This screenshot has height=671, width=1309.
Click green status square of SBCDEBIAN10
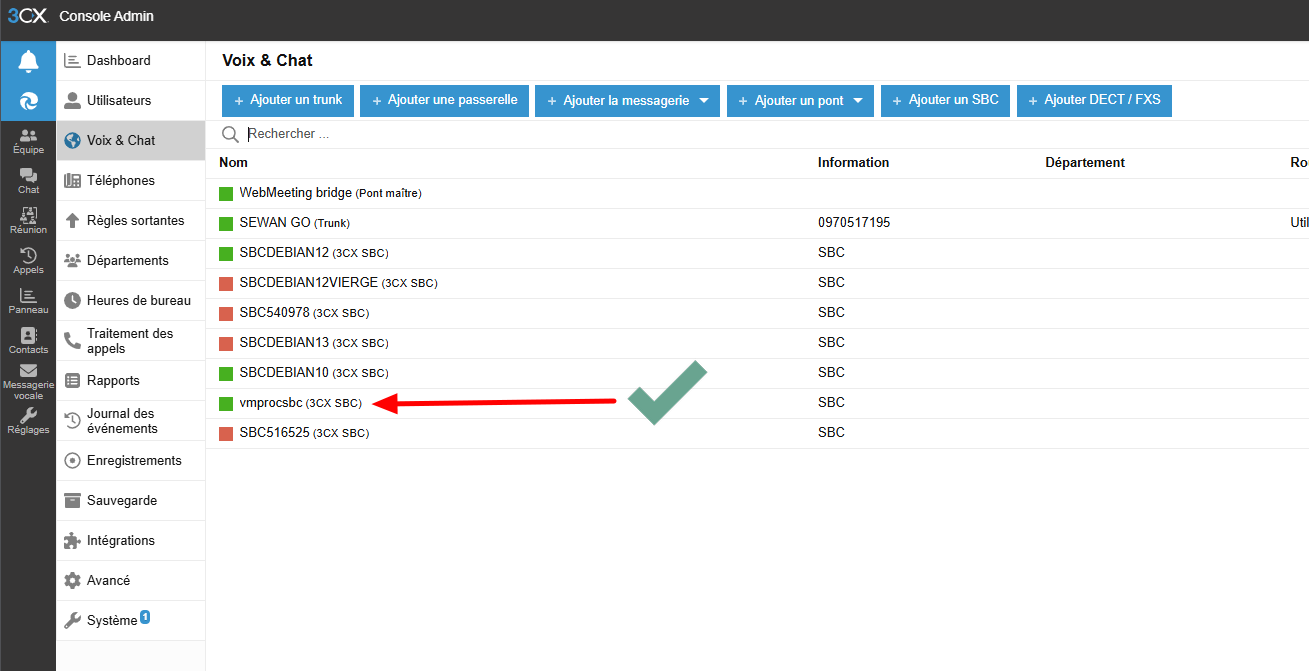tap(226, 373)
